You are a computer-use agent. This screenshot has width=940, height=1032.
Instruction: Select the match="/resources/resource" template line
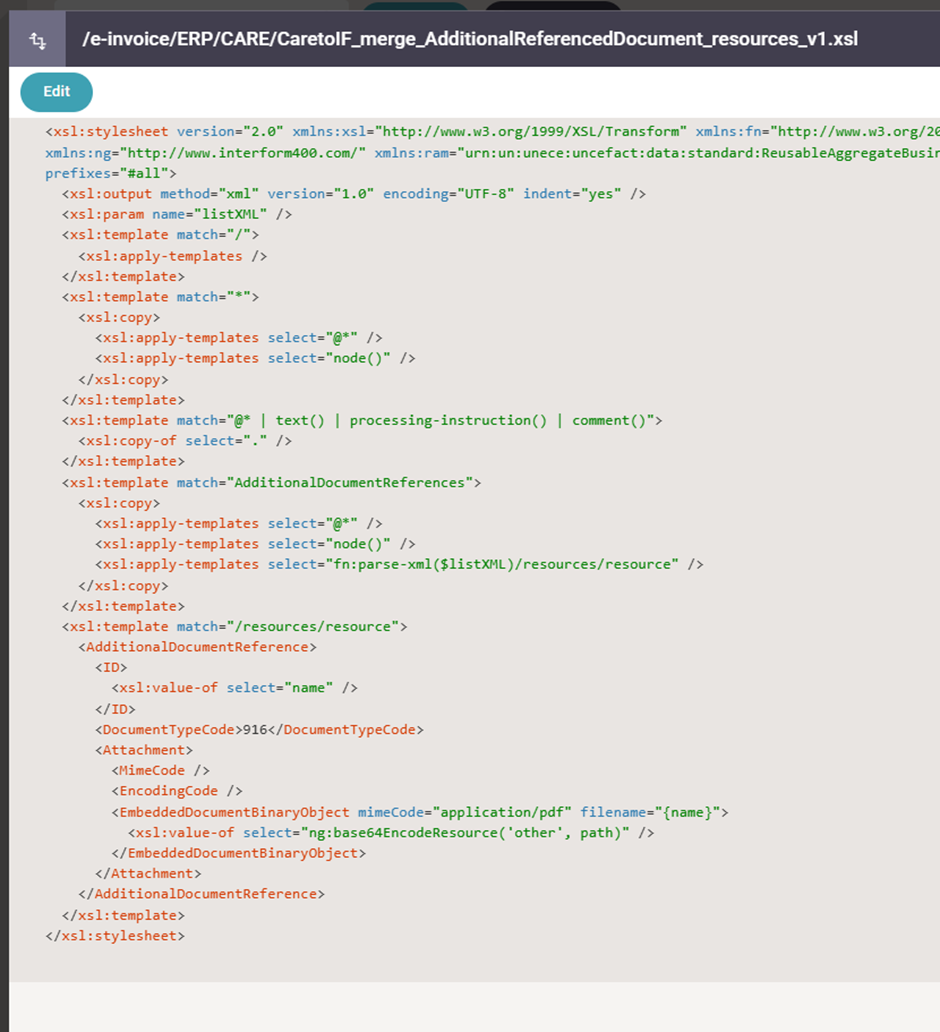[x=234, y=626]
